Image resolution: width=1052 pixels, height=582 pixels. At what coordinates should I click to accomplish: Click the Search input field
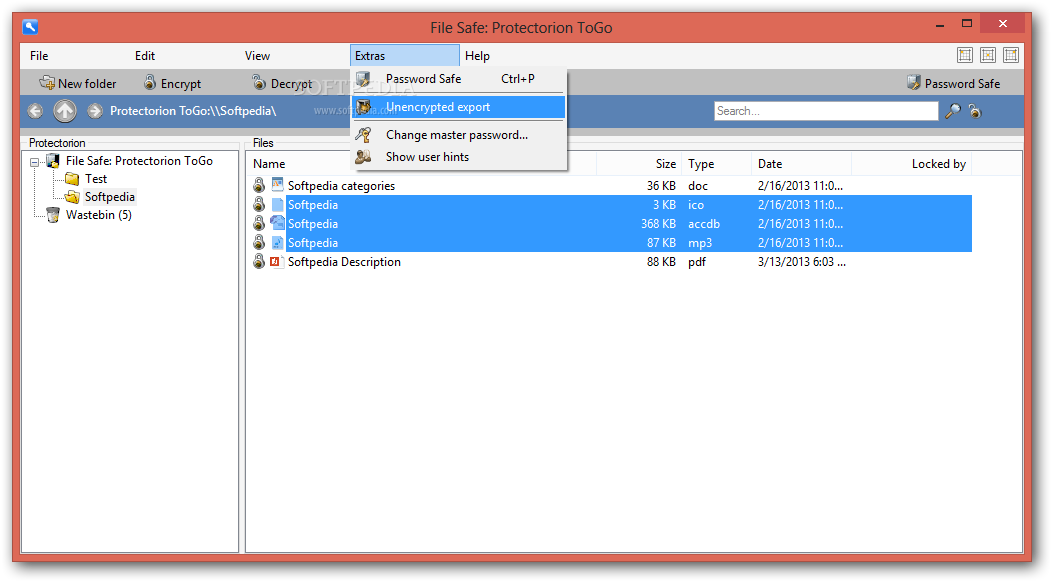point(826,111)
